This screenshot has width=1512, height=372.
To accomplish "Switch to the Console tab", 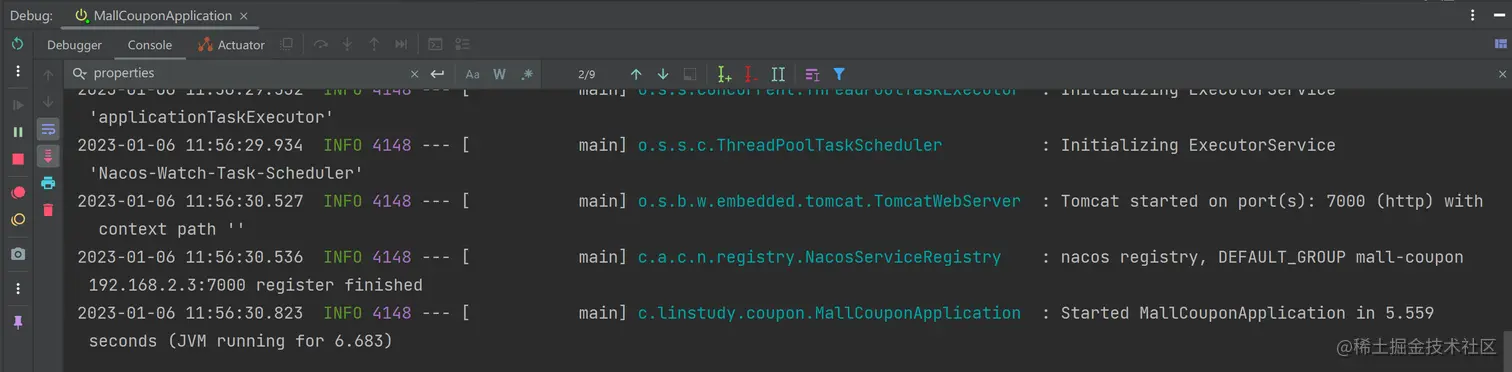I will 150,45.
